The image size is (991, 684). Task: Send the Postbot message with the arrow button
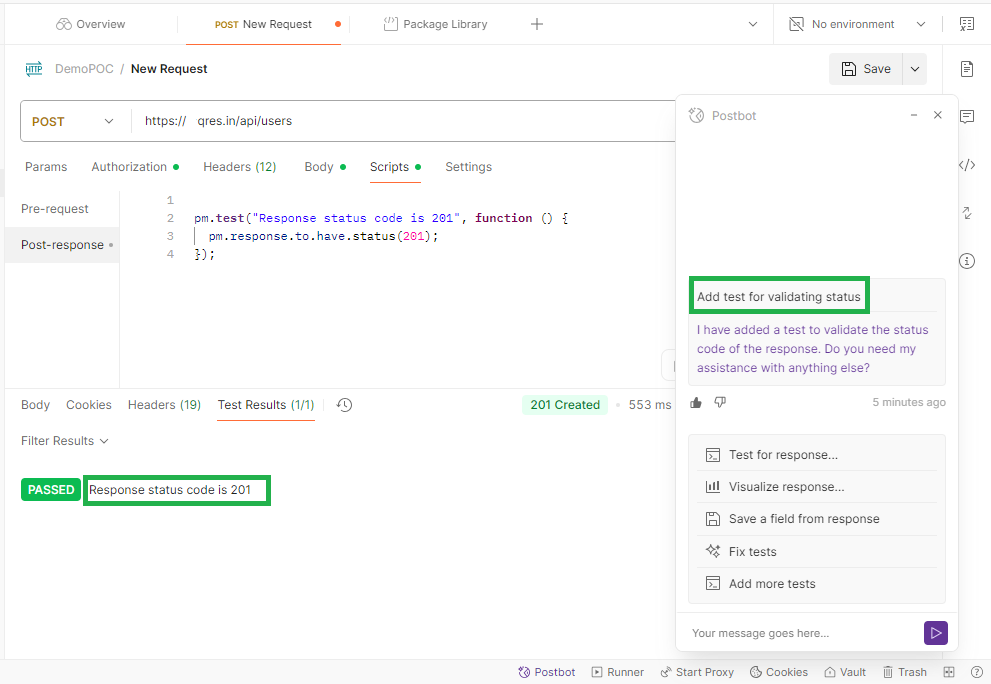pos(936,633)
